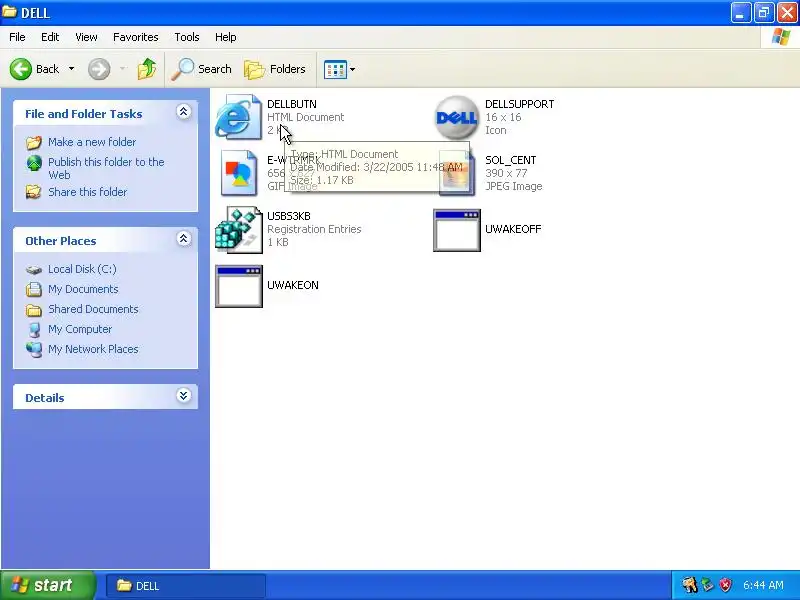This screenshot has width=800, height=600.
Task: Click the DELLBUTN file name
Action: click(x=292, y=104)
